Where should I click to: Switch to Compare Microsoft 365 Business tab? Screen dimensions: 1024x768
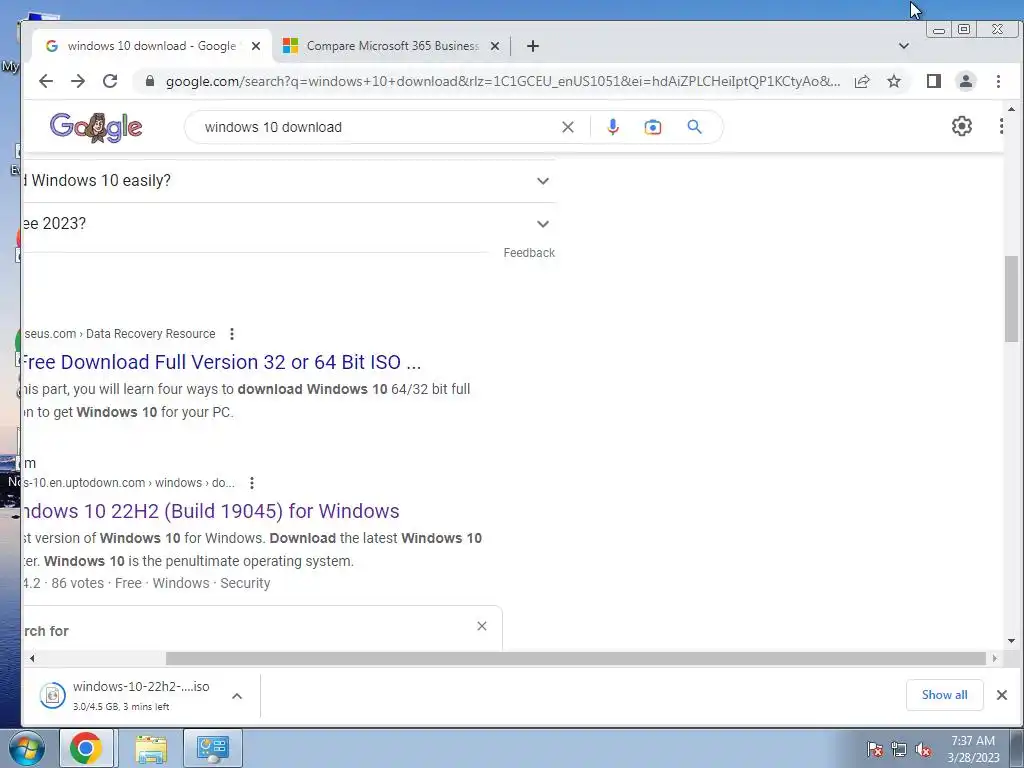tap(392, 46)
